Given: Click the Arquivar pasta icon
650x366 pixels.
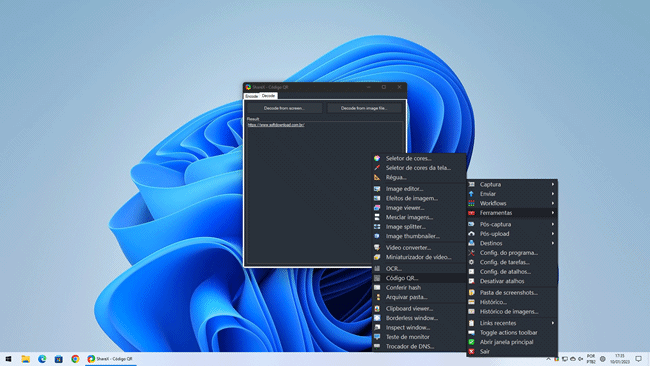Looking at the screenshot, I should pos(377,297).
